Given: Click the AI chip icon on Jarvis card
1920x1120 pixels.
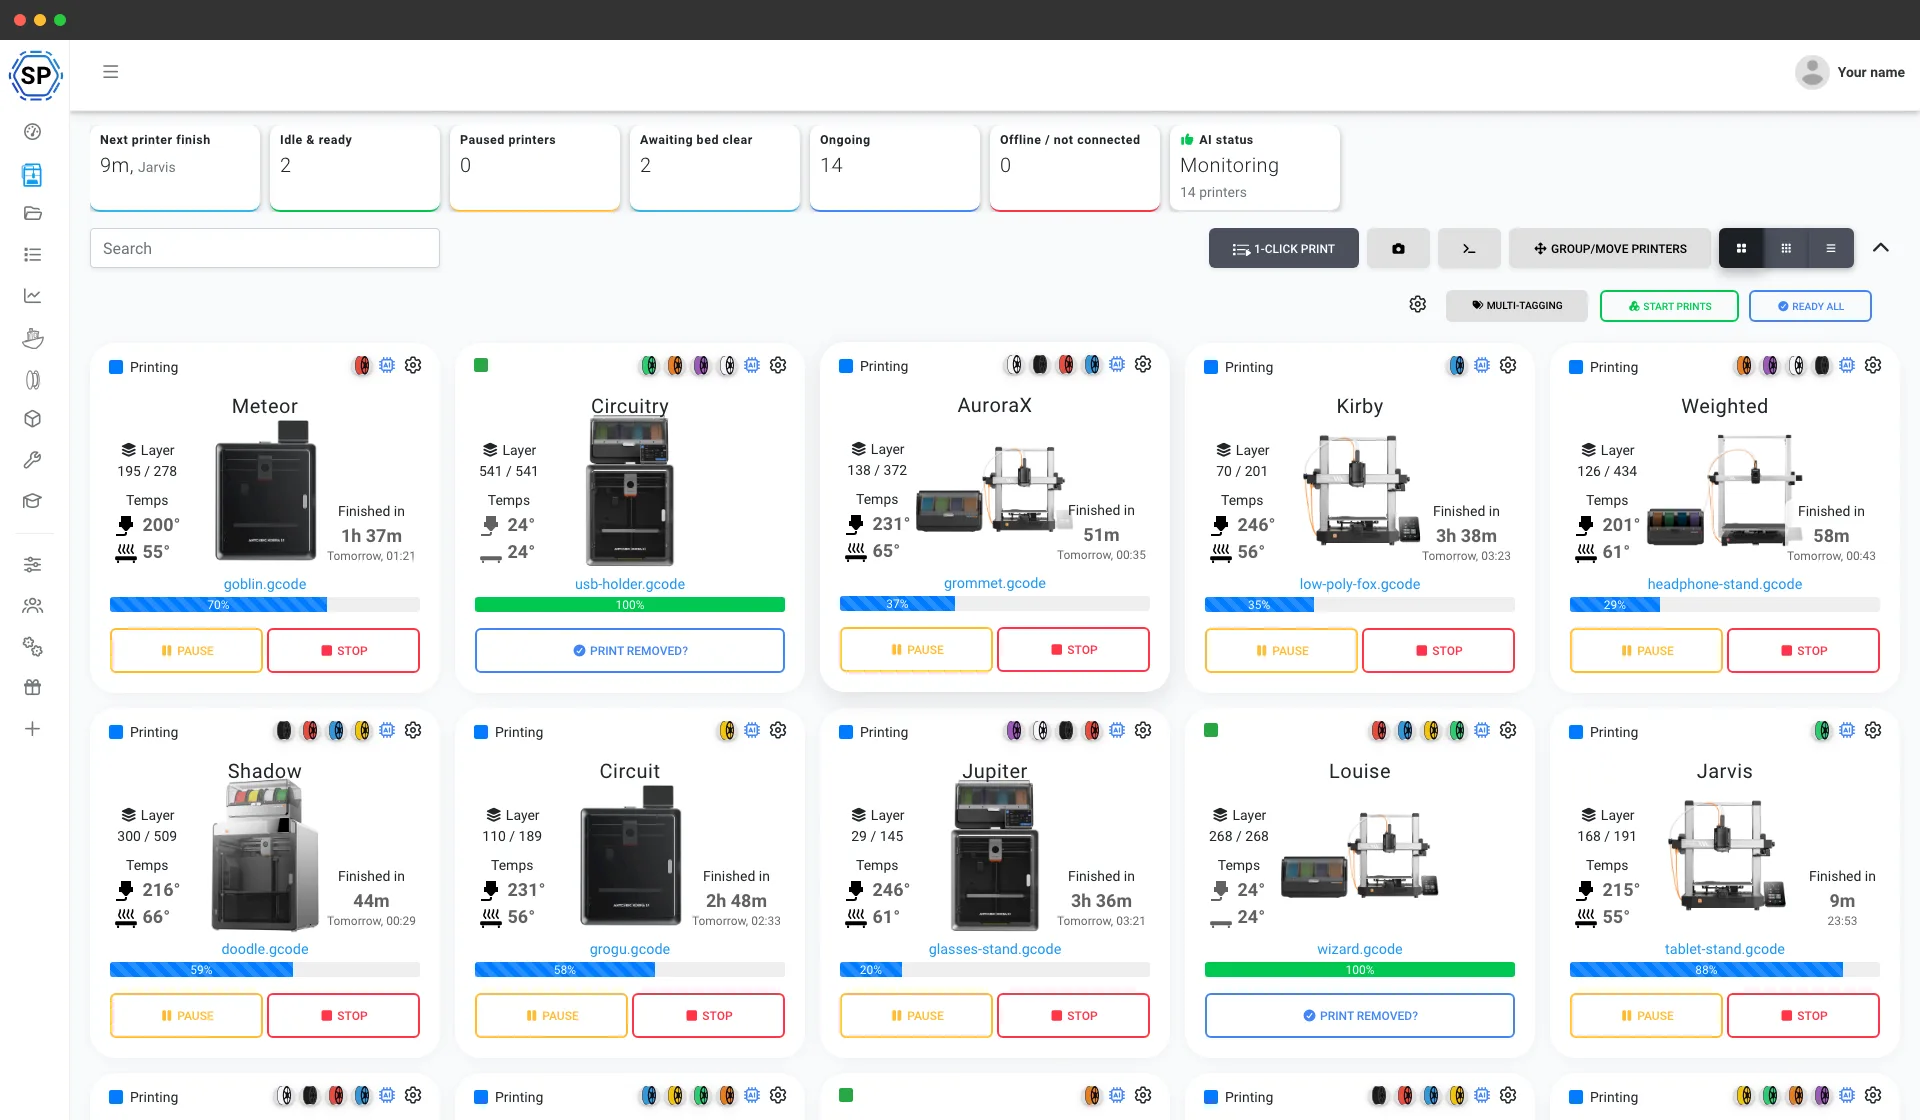Looking at the screenshot, I should (1847, 731).
